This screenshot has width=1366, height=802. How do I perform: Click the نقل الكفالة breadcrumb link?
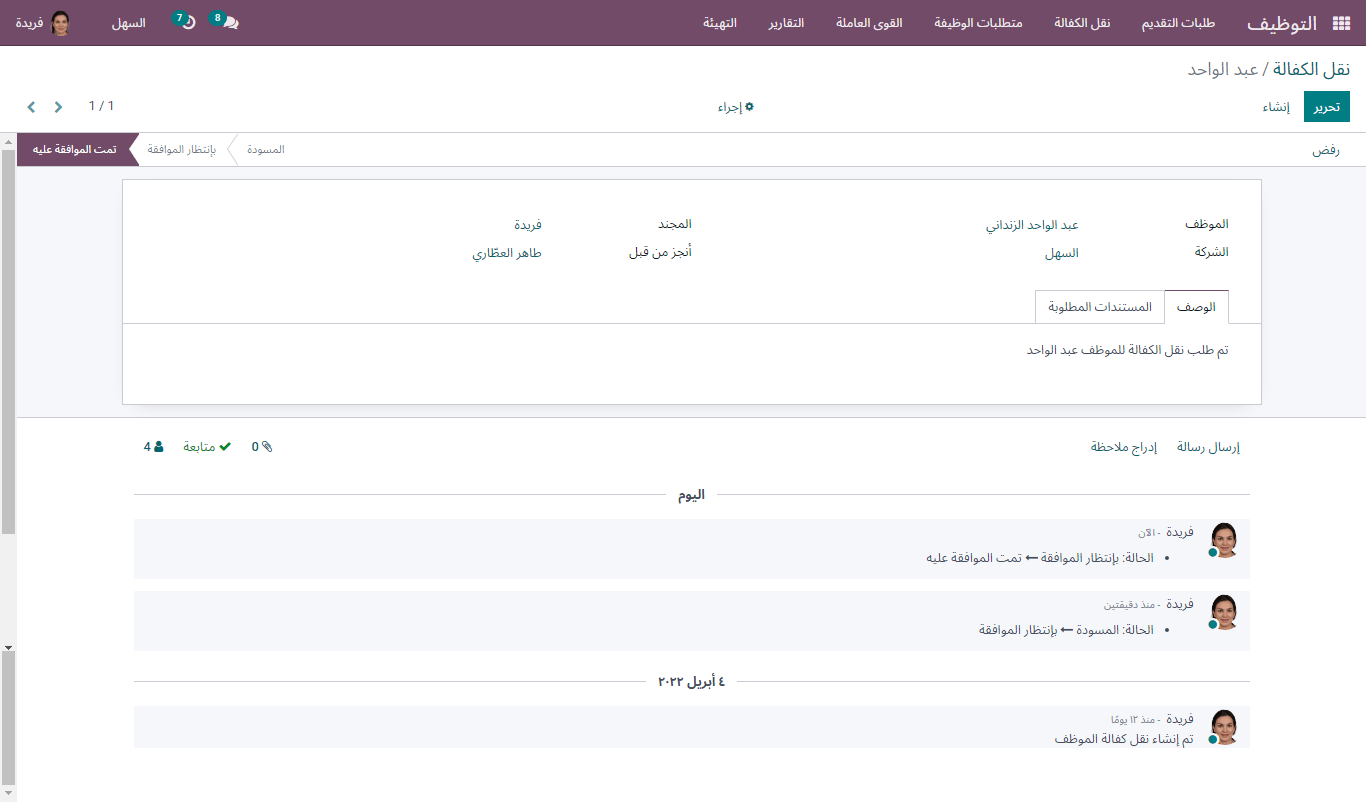coord(1311,69)
